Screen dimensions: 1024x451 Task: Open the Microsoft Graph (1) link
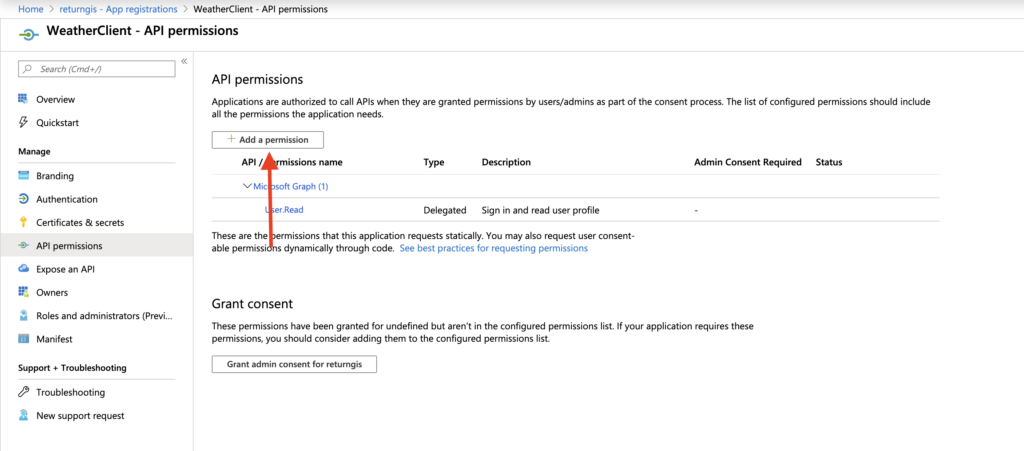tap(291, 186)
